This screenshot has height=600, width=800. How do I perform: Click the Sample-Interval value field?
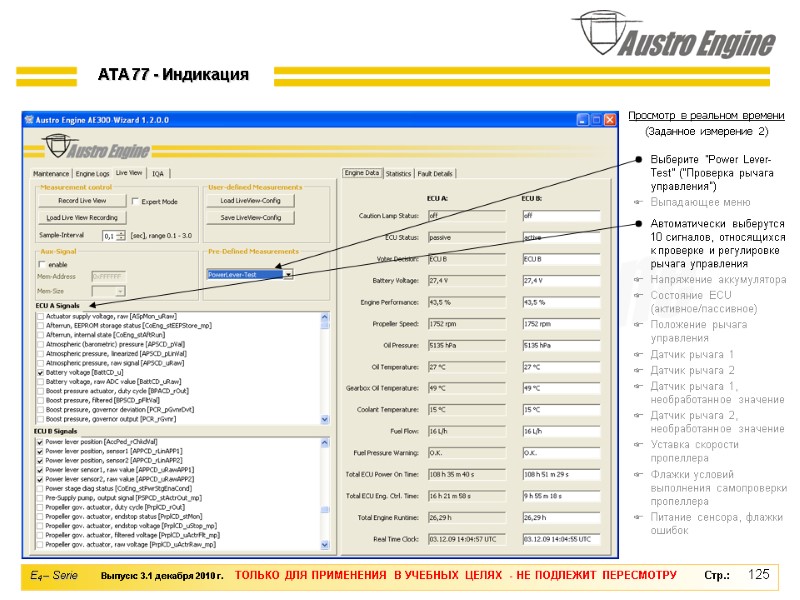click(x=110, y=236)
